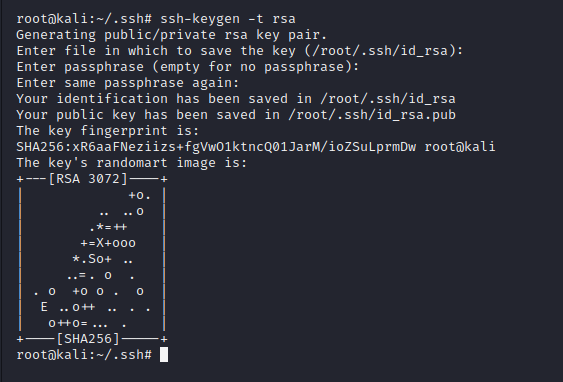This screenshot has width=563, height=382.
Task: Click 'The key's randomart image is:' line
Action: (132, 163)
